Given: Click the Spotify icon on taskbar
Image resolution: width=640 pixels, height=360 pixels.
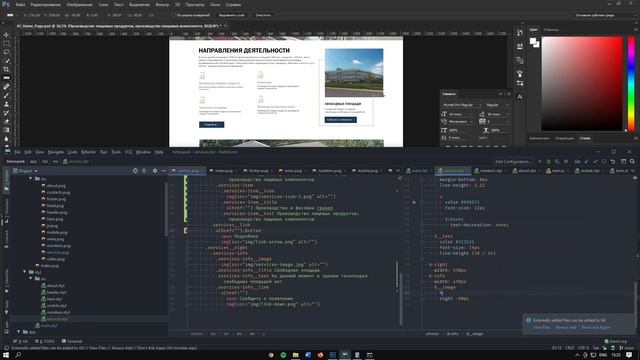Looking at the screenshot, I should (x=283, y=355).
